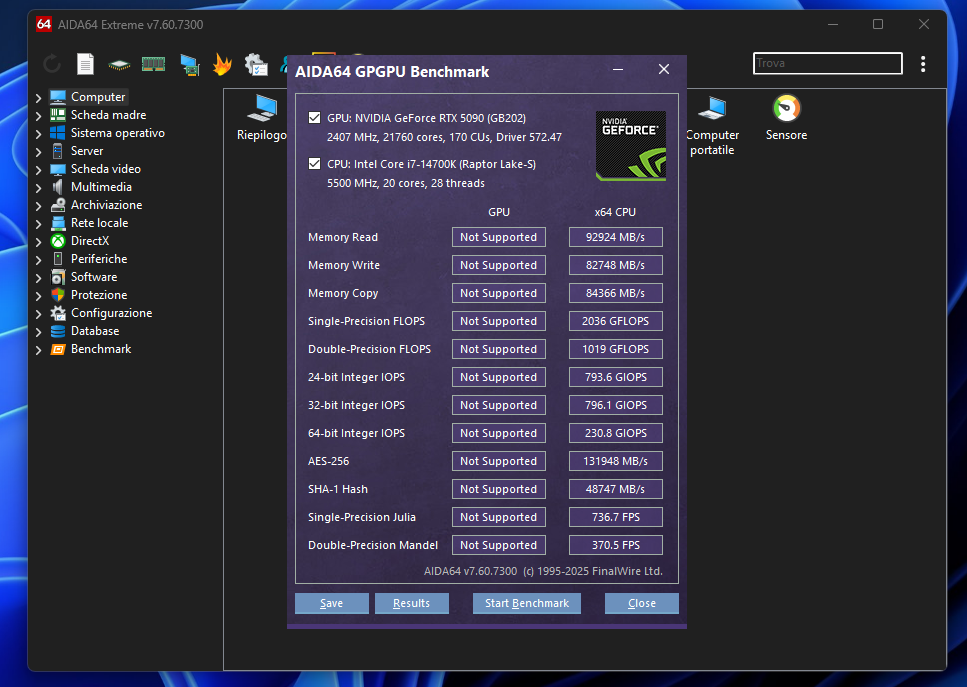Select the Server tree entry
The width and height of the screenshot is (967, 687).
86,150
